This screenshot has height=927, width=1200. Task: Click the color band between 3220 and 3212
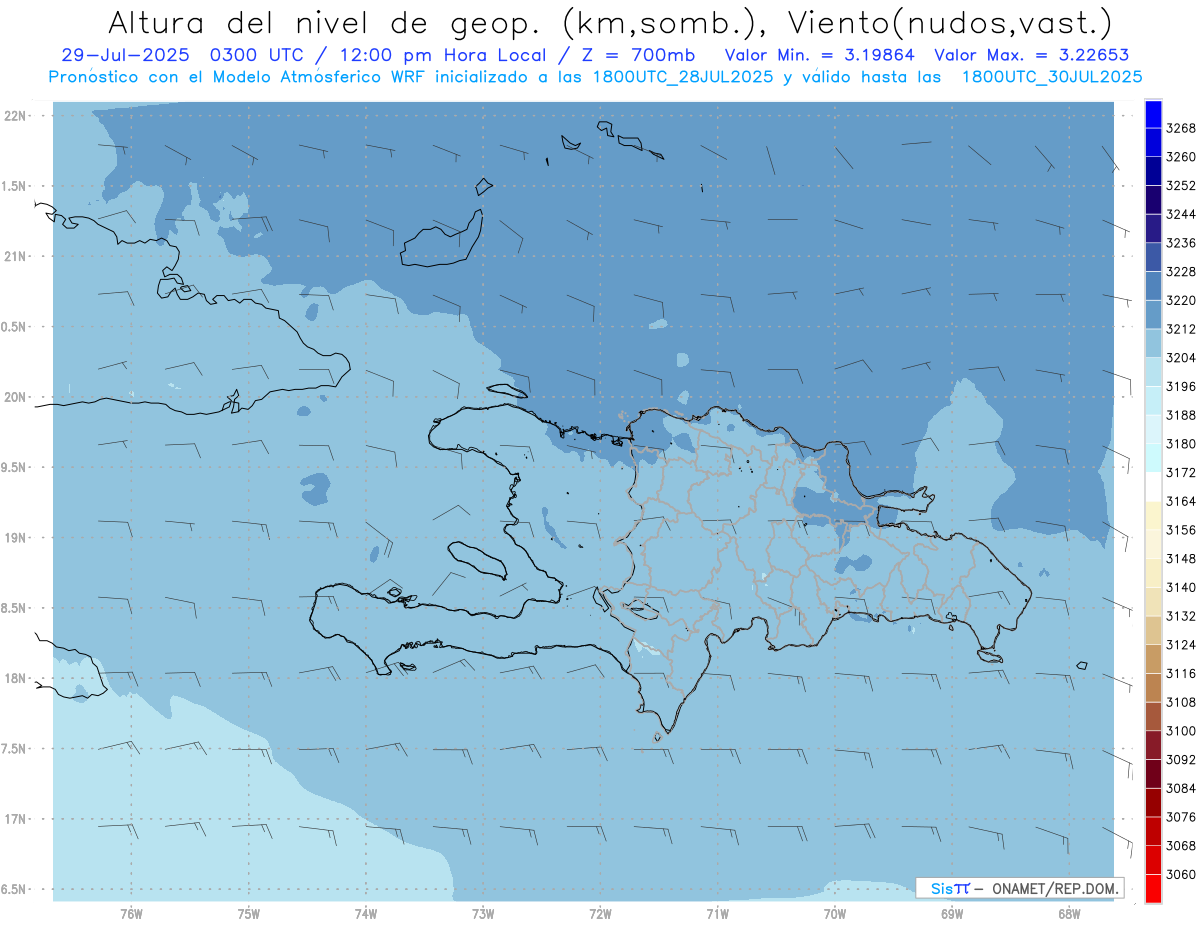tap(1153, 314)
